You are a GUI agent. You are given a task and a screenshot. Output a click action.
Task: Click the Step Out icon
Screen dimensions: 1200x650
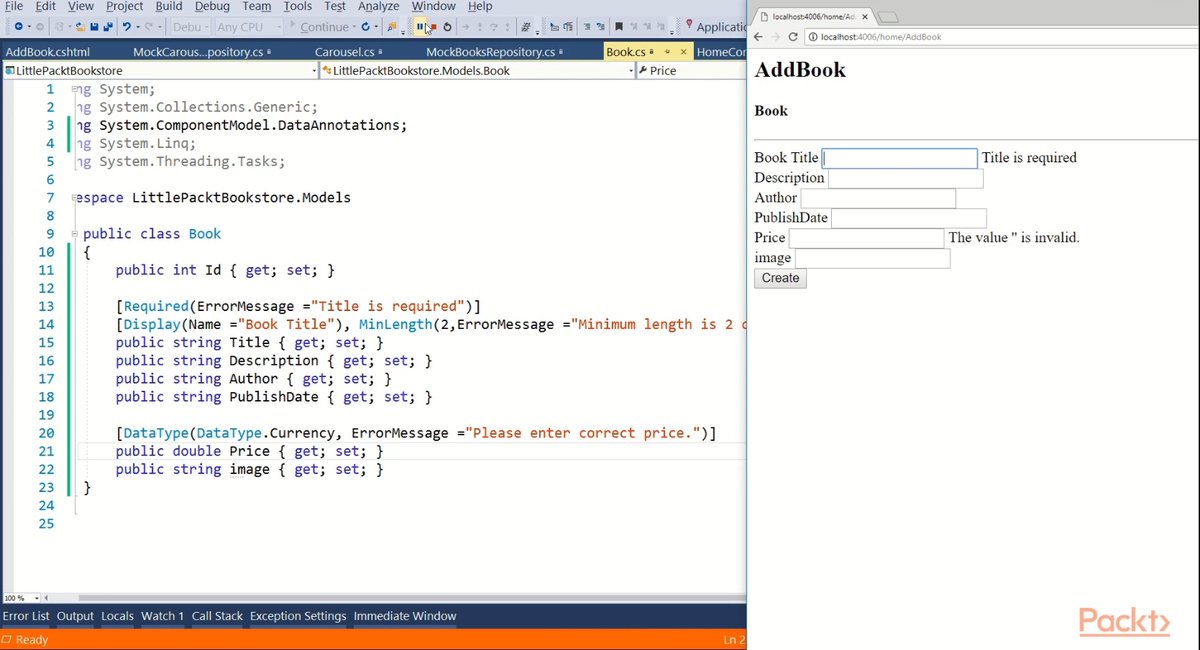click(507, 27)
